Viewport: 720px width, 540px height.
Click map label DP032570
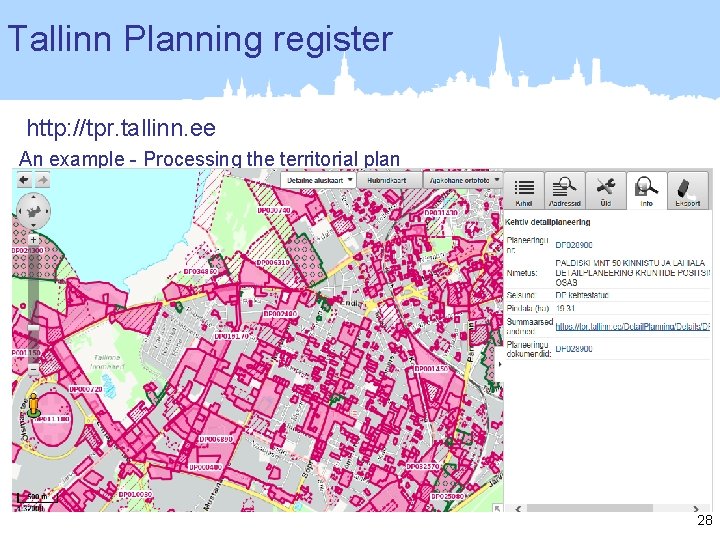[423, 467]
